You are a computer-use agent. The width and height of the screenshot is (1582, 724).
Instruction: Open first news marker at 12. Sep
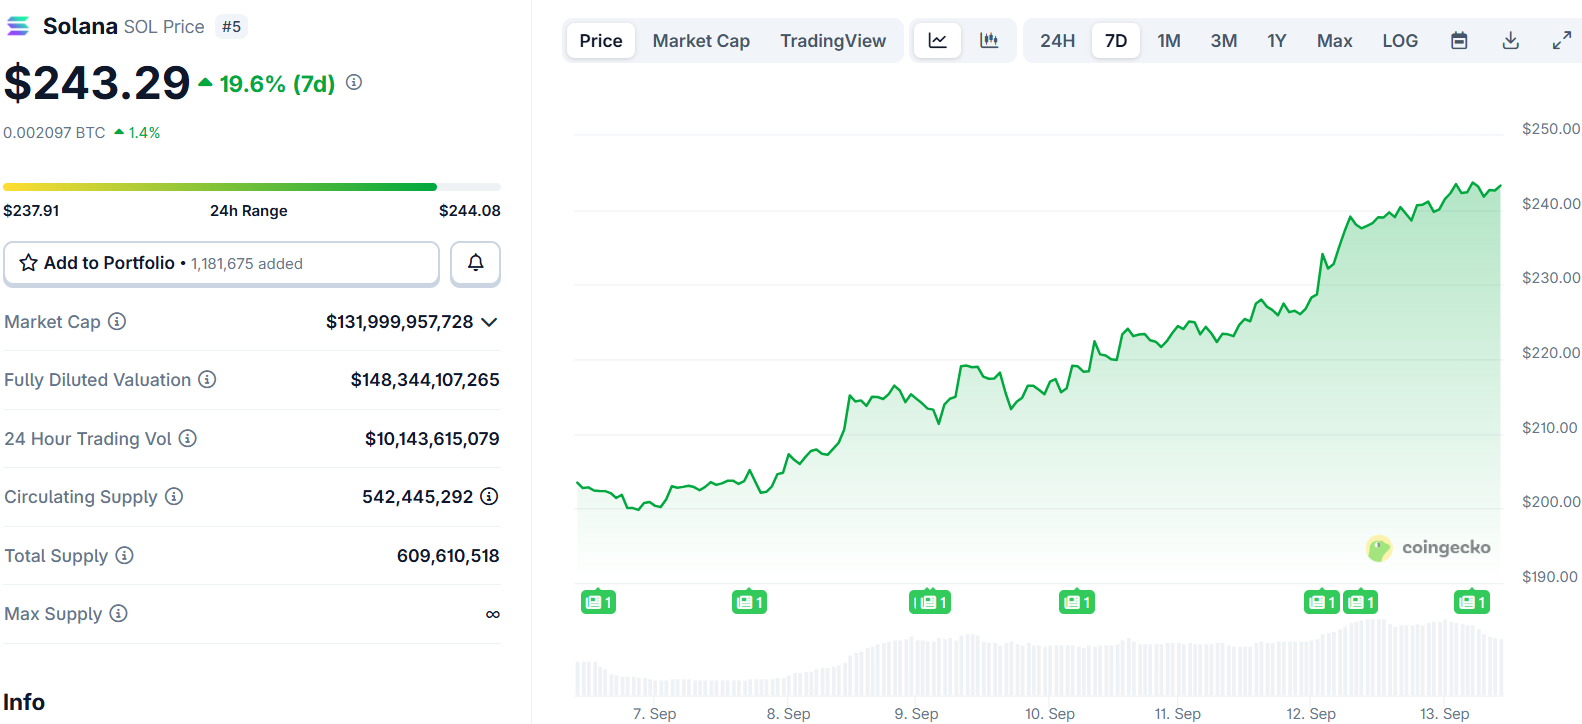pos(1321,602)
